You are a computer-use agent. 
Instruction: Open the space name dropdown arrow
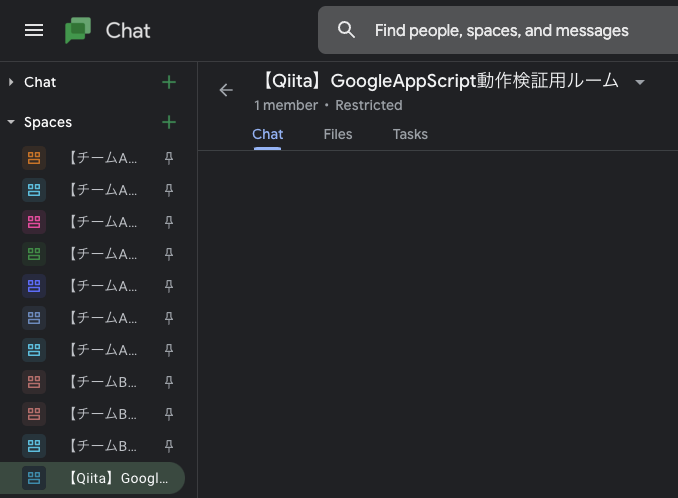[640, 82]
